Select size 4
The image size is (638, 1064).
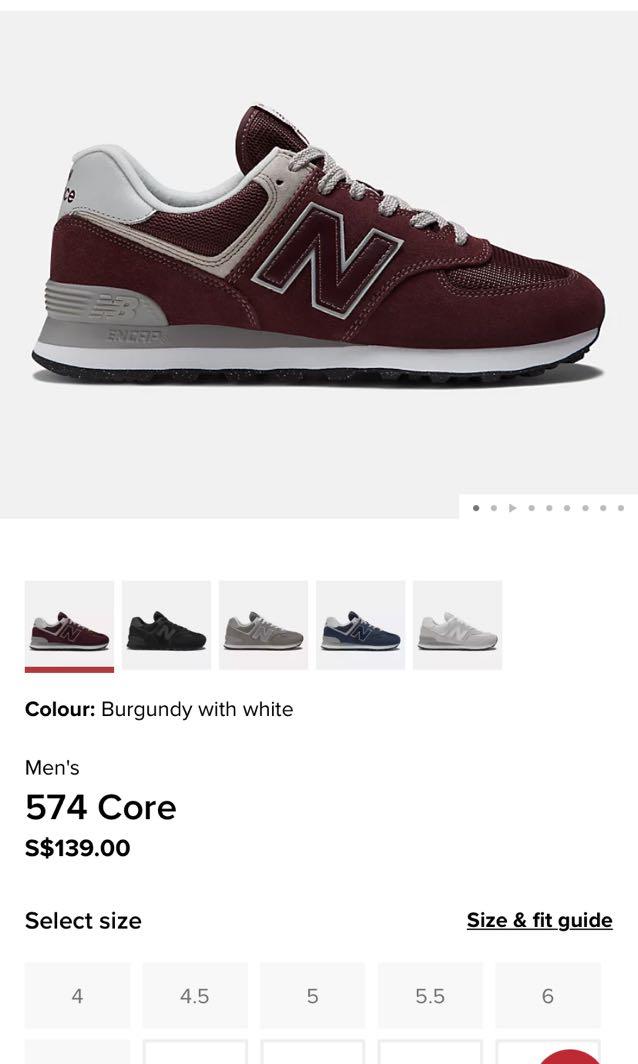[x=77, y=995]
